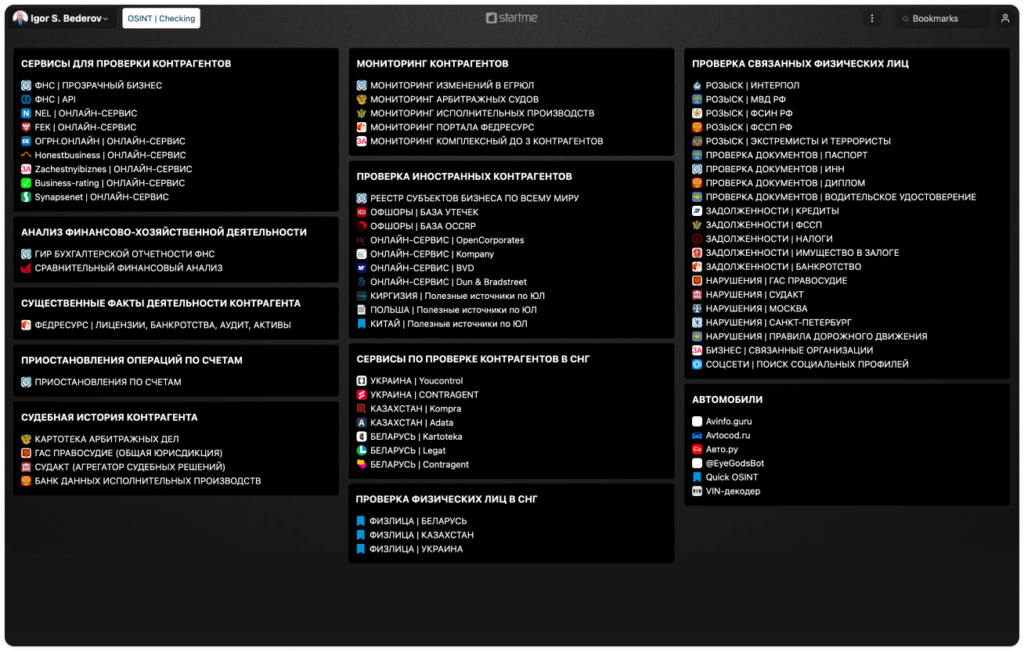The height and width of the screenshot is (651, 1024).
Task: Click the icon beside Avinfo.guru
Action: [697, 422]
